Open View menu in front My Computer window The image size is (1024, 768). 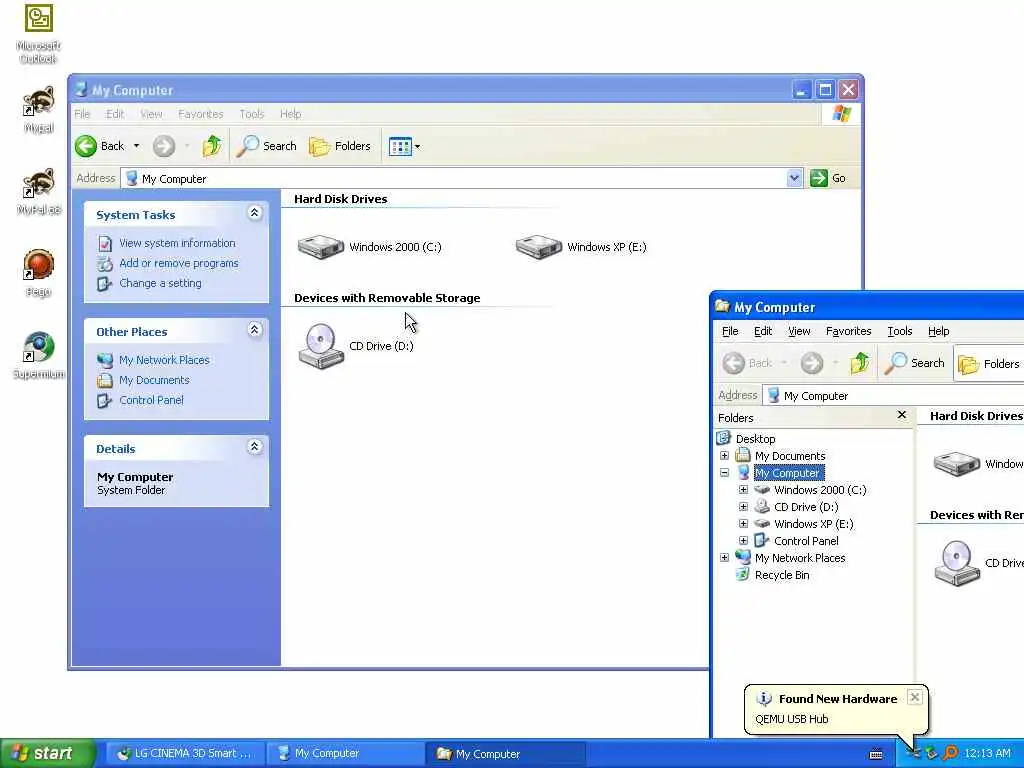pos(799,331)
